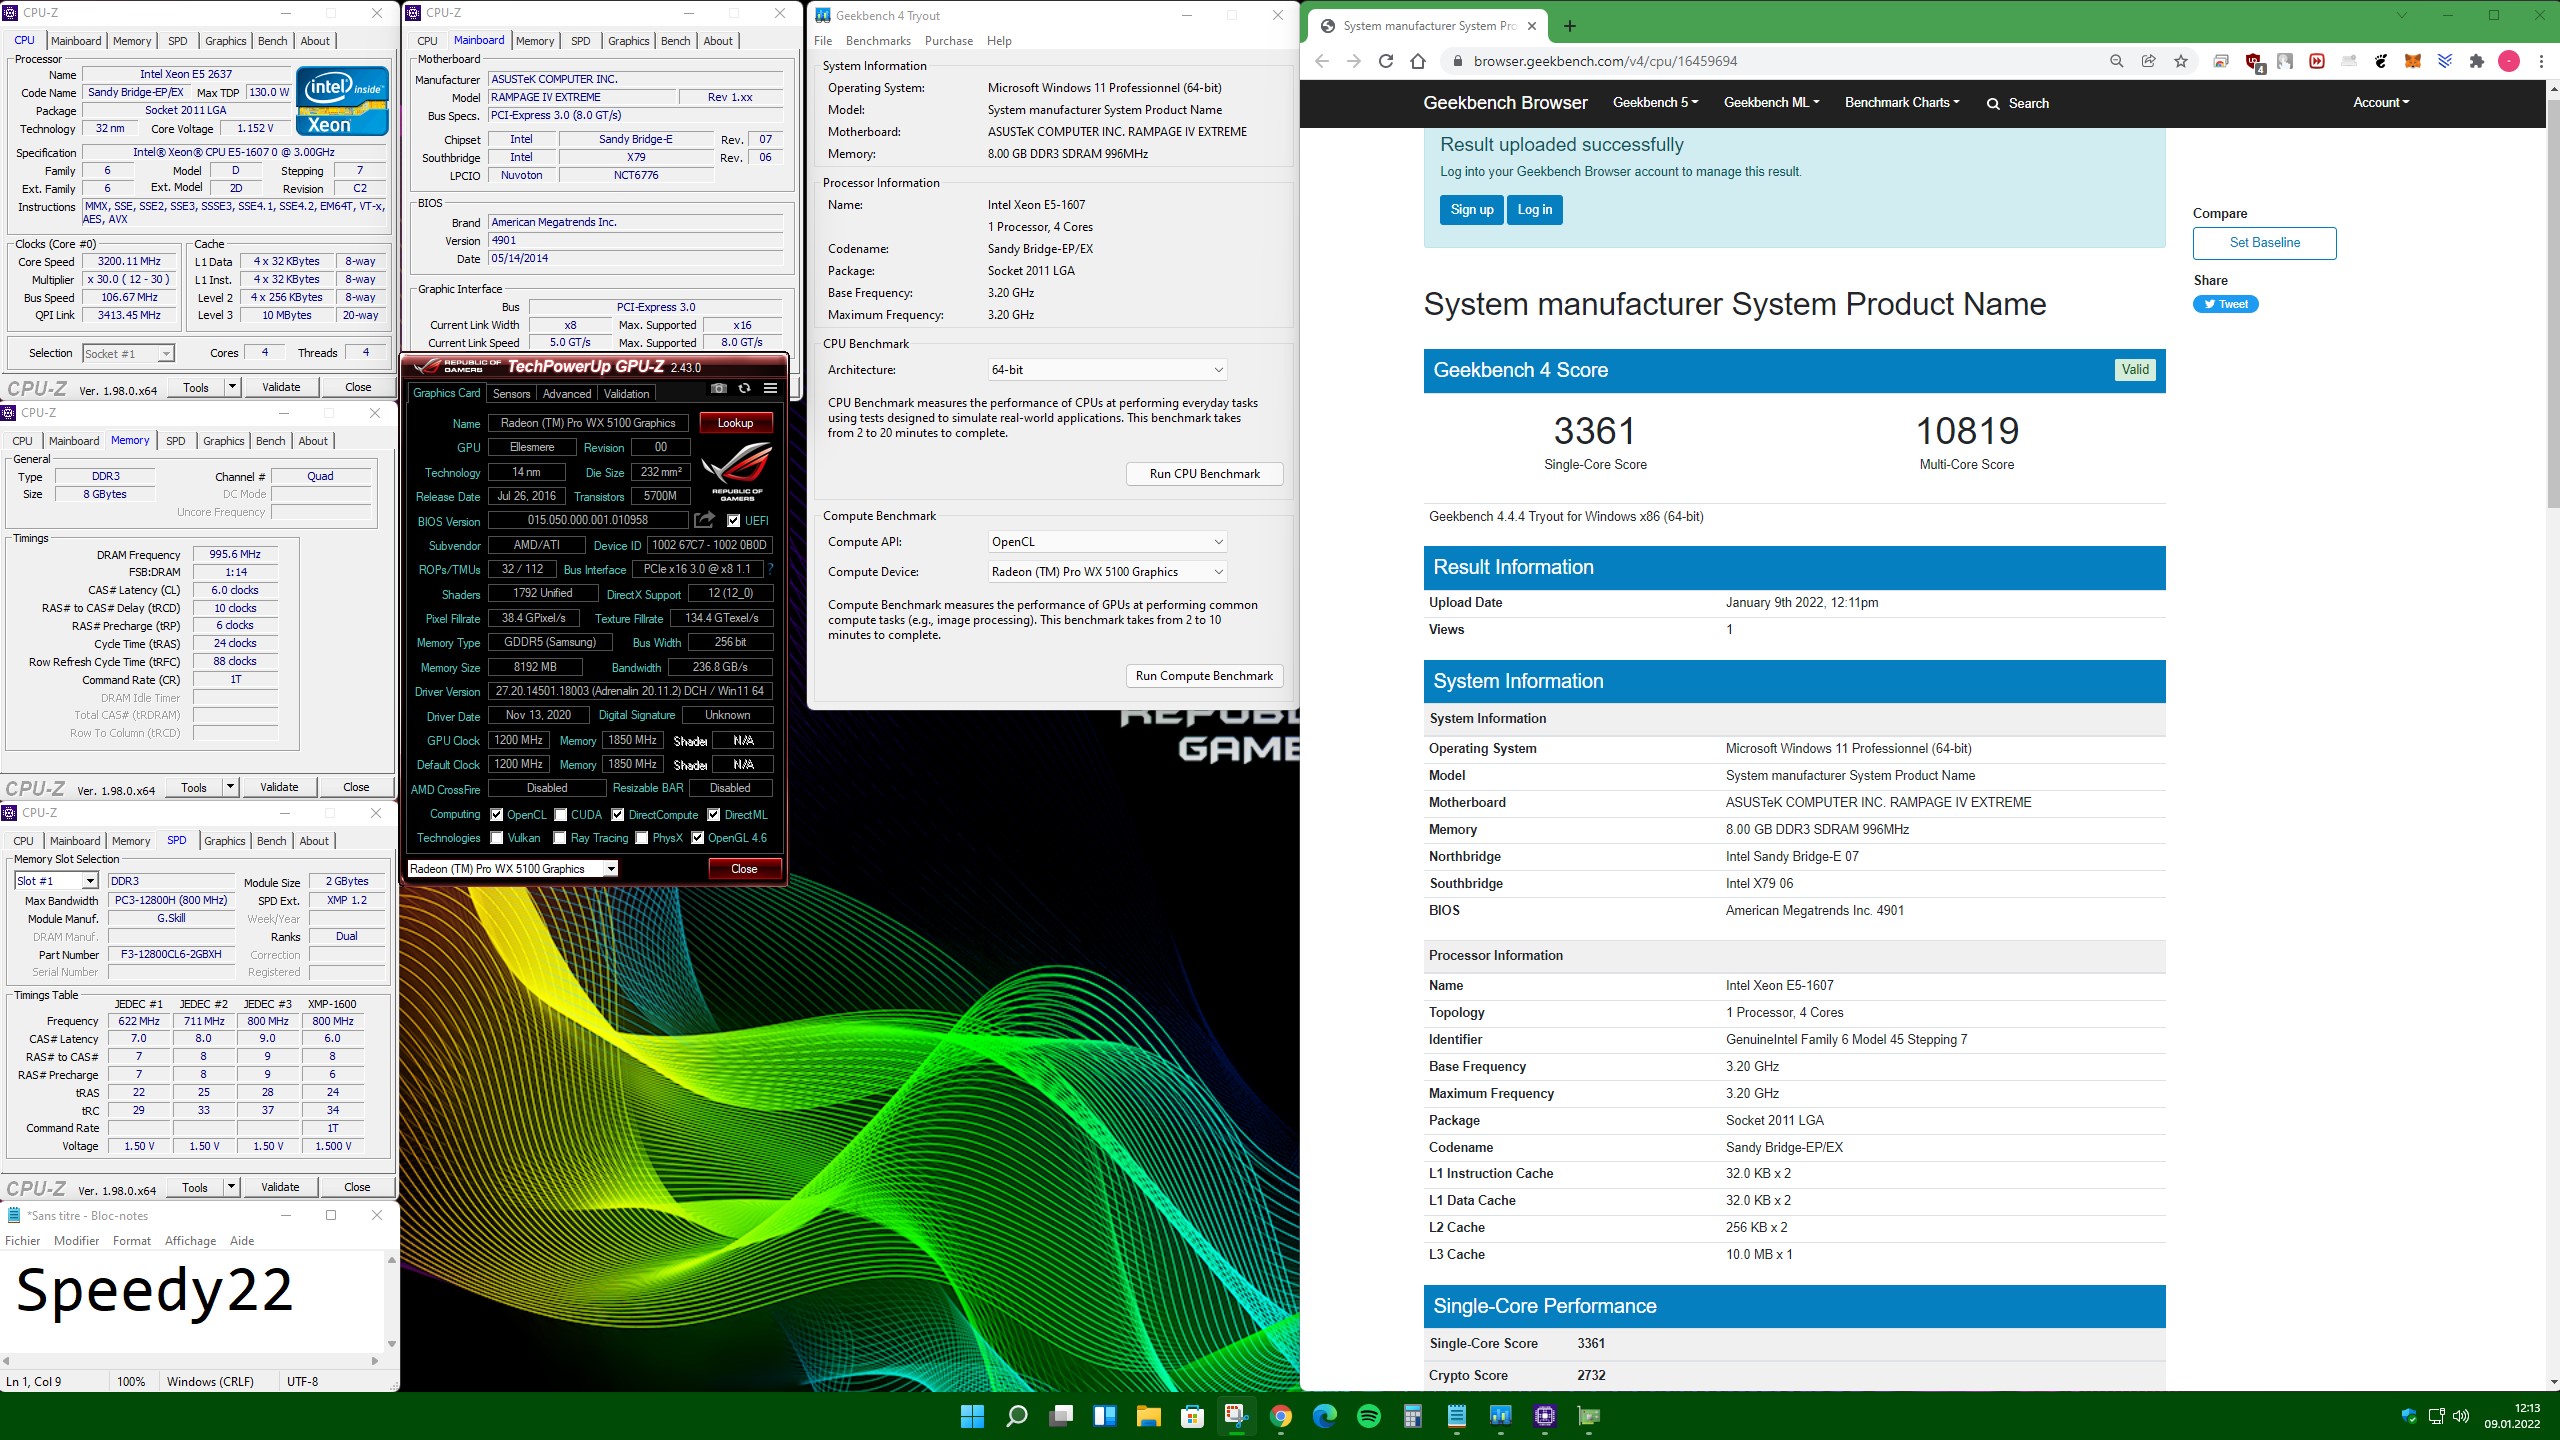Toggle the DirectCompute checkbox in GPU-Z

618,814
